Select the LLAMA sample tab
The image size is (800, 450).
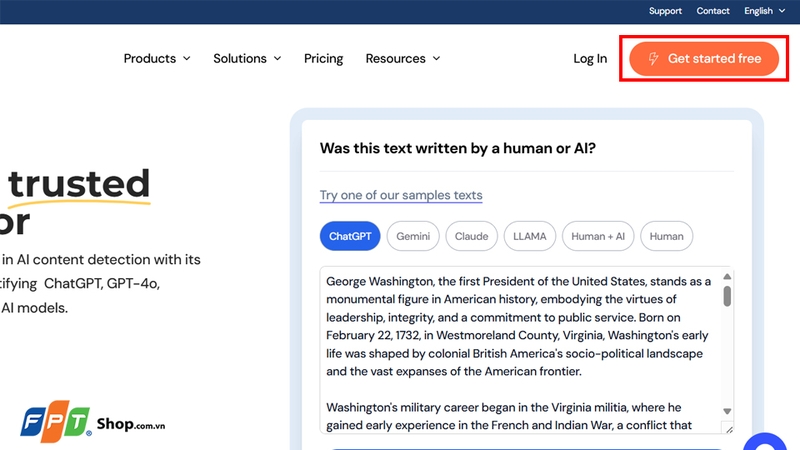click(x=530, y=236)
